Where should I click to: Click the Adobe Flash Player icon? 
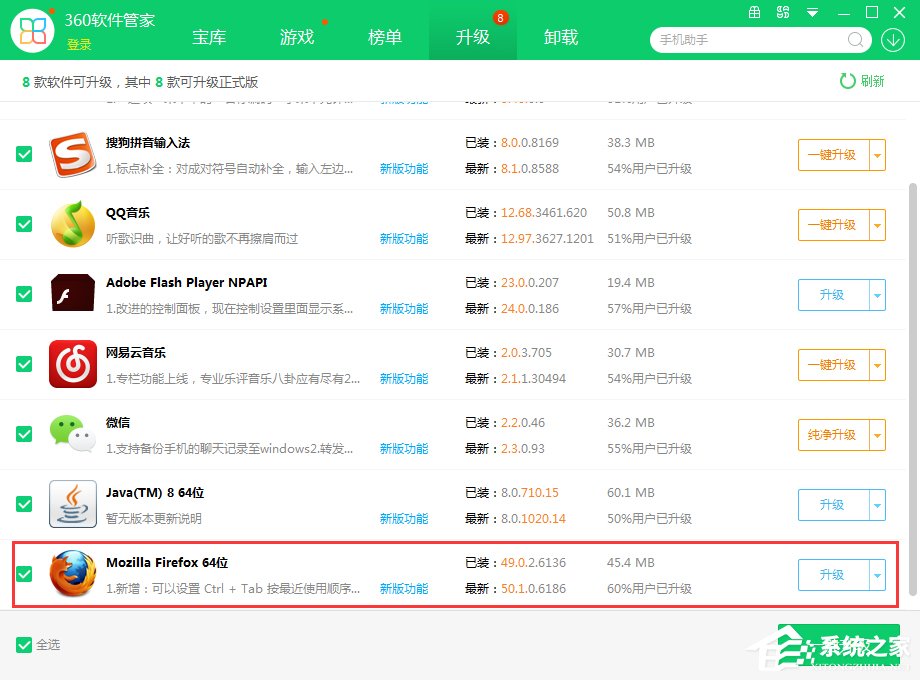71,294
